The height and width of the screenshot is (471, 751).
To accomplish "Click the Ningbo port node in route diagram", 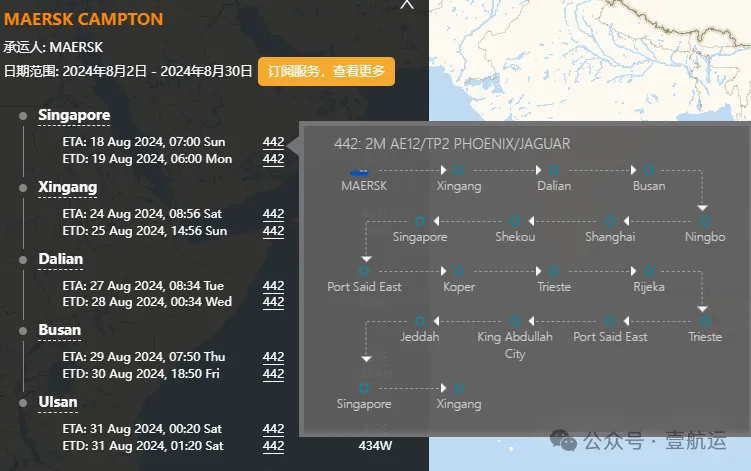I will click(705, 221).
